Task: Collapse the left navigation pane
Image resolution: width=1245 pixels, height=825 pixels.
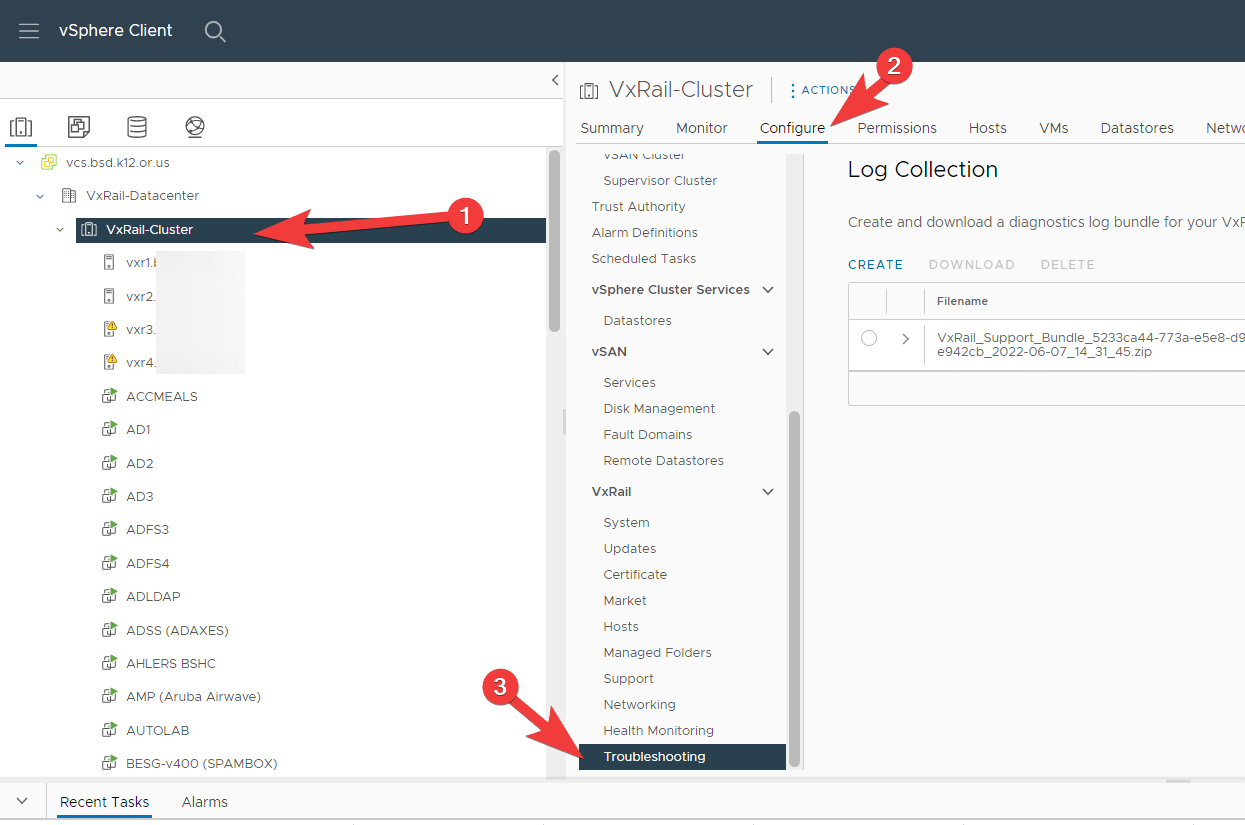Action: coord(555,80)
